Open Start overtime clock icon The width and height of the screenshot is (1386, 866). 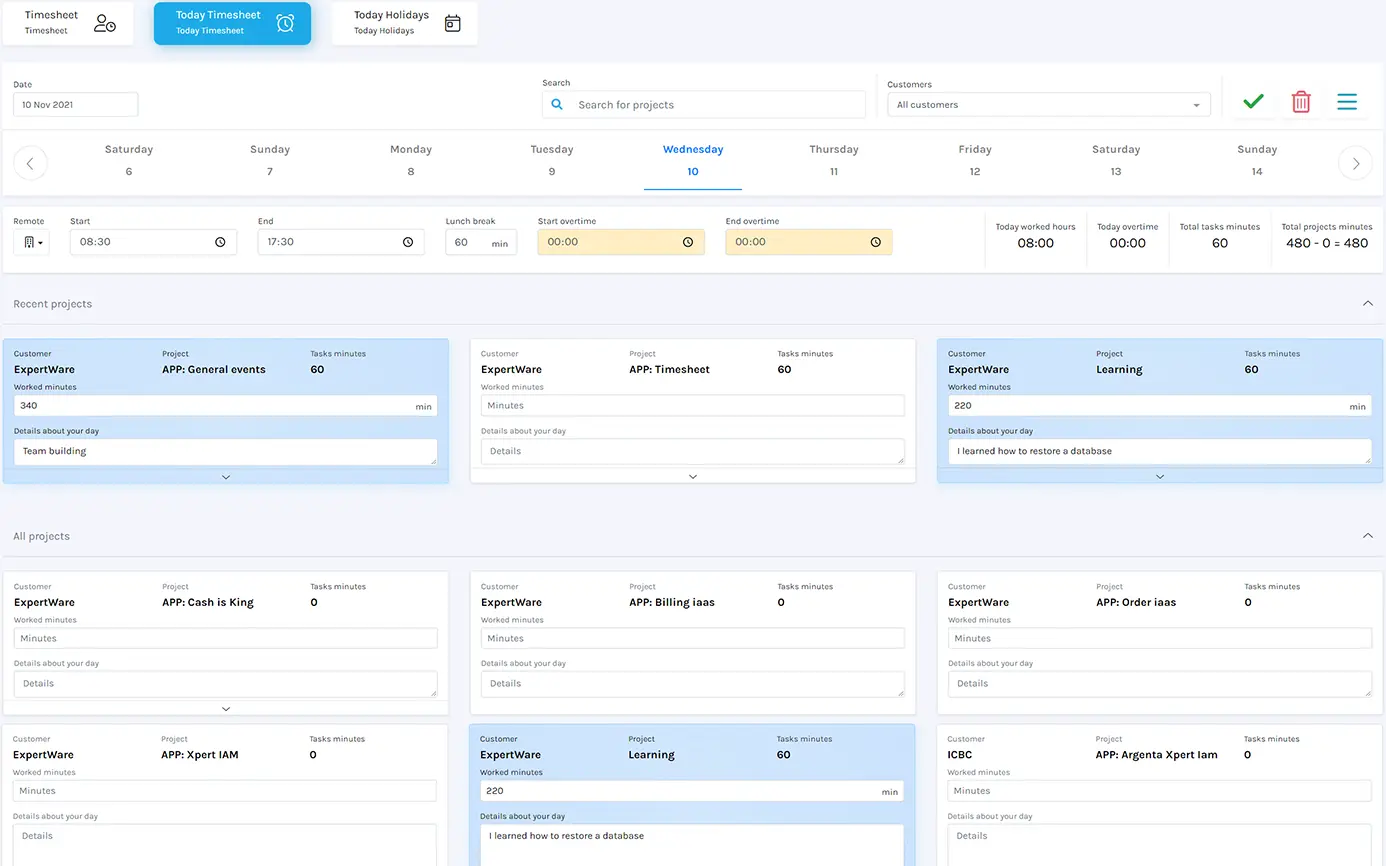[x=688, y=242]
